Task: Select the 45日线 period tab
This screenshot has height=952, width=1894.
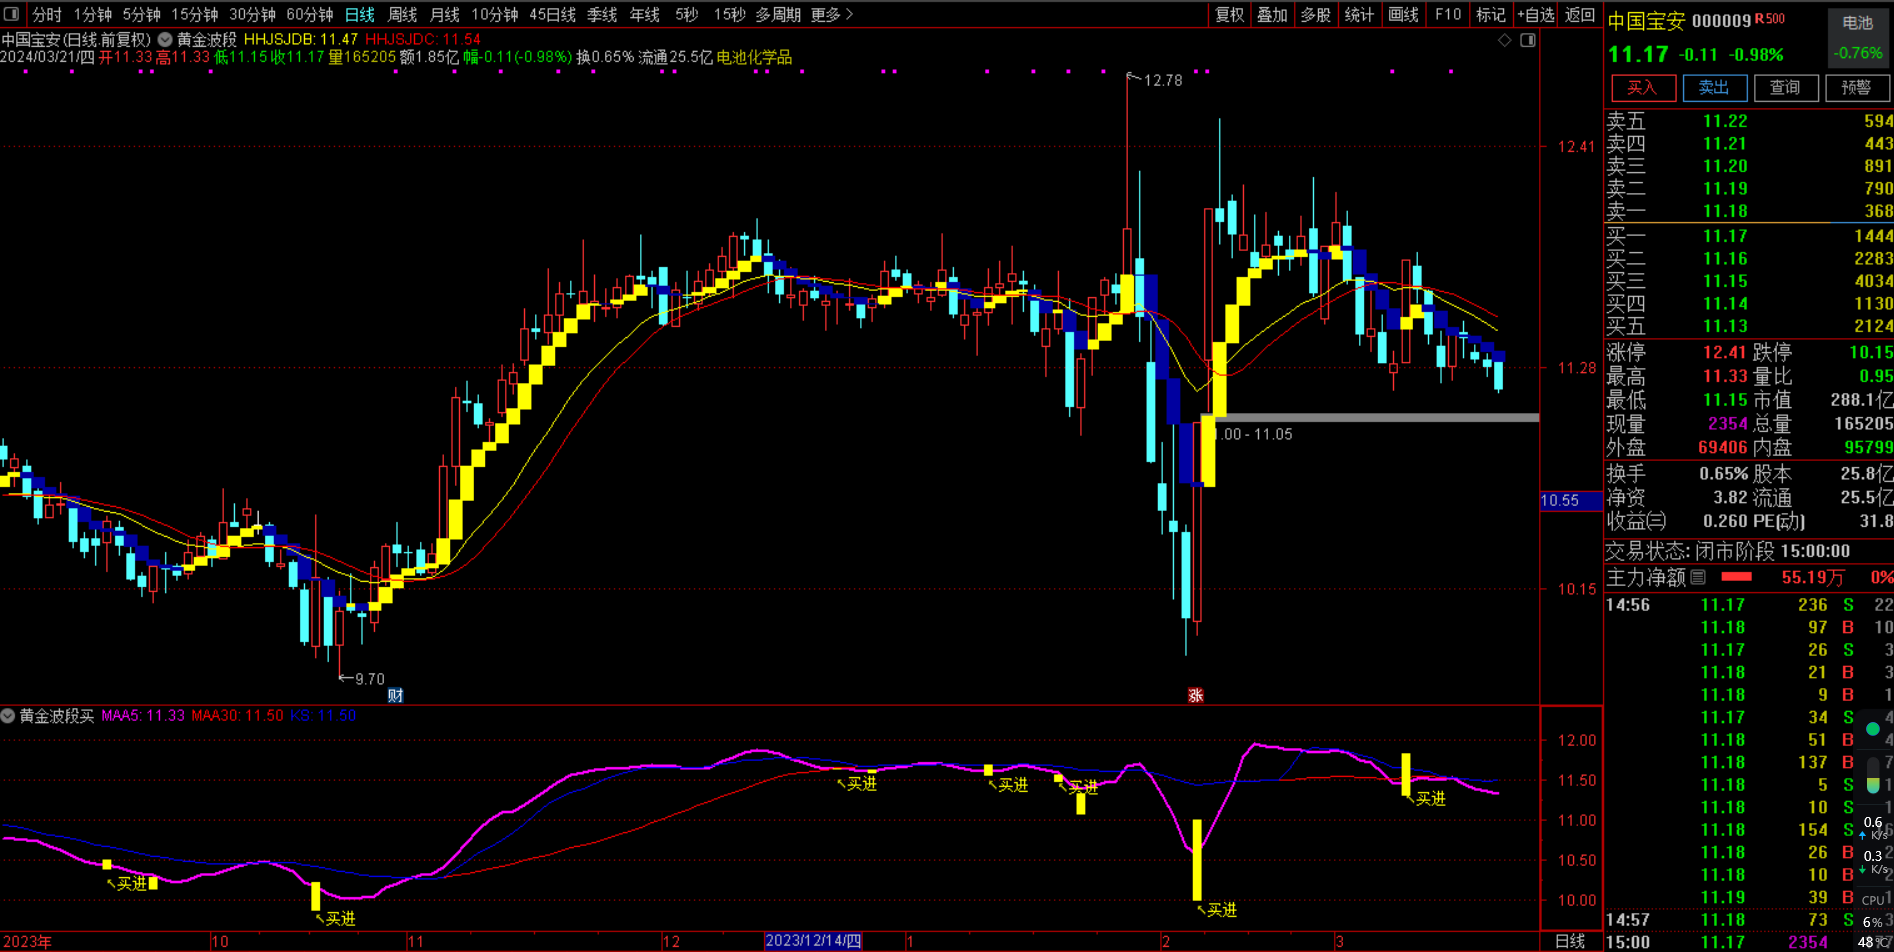Action: point(552,14)
